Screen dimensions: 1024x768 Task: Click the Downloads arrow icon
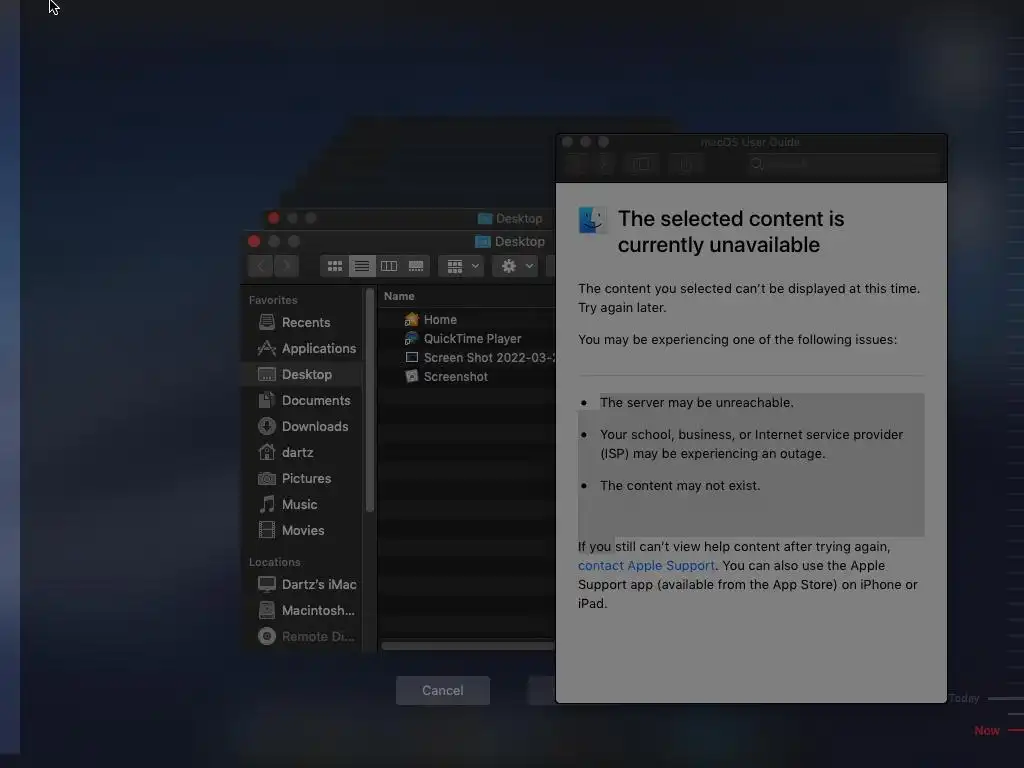pos(266,426)
